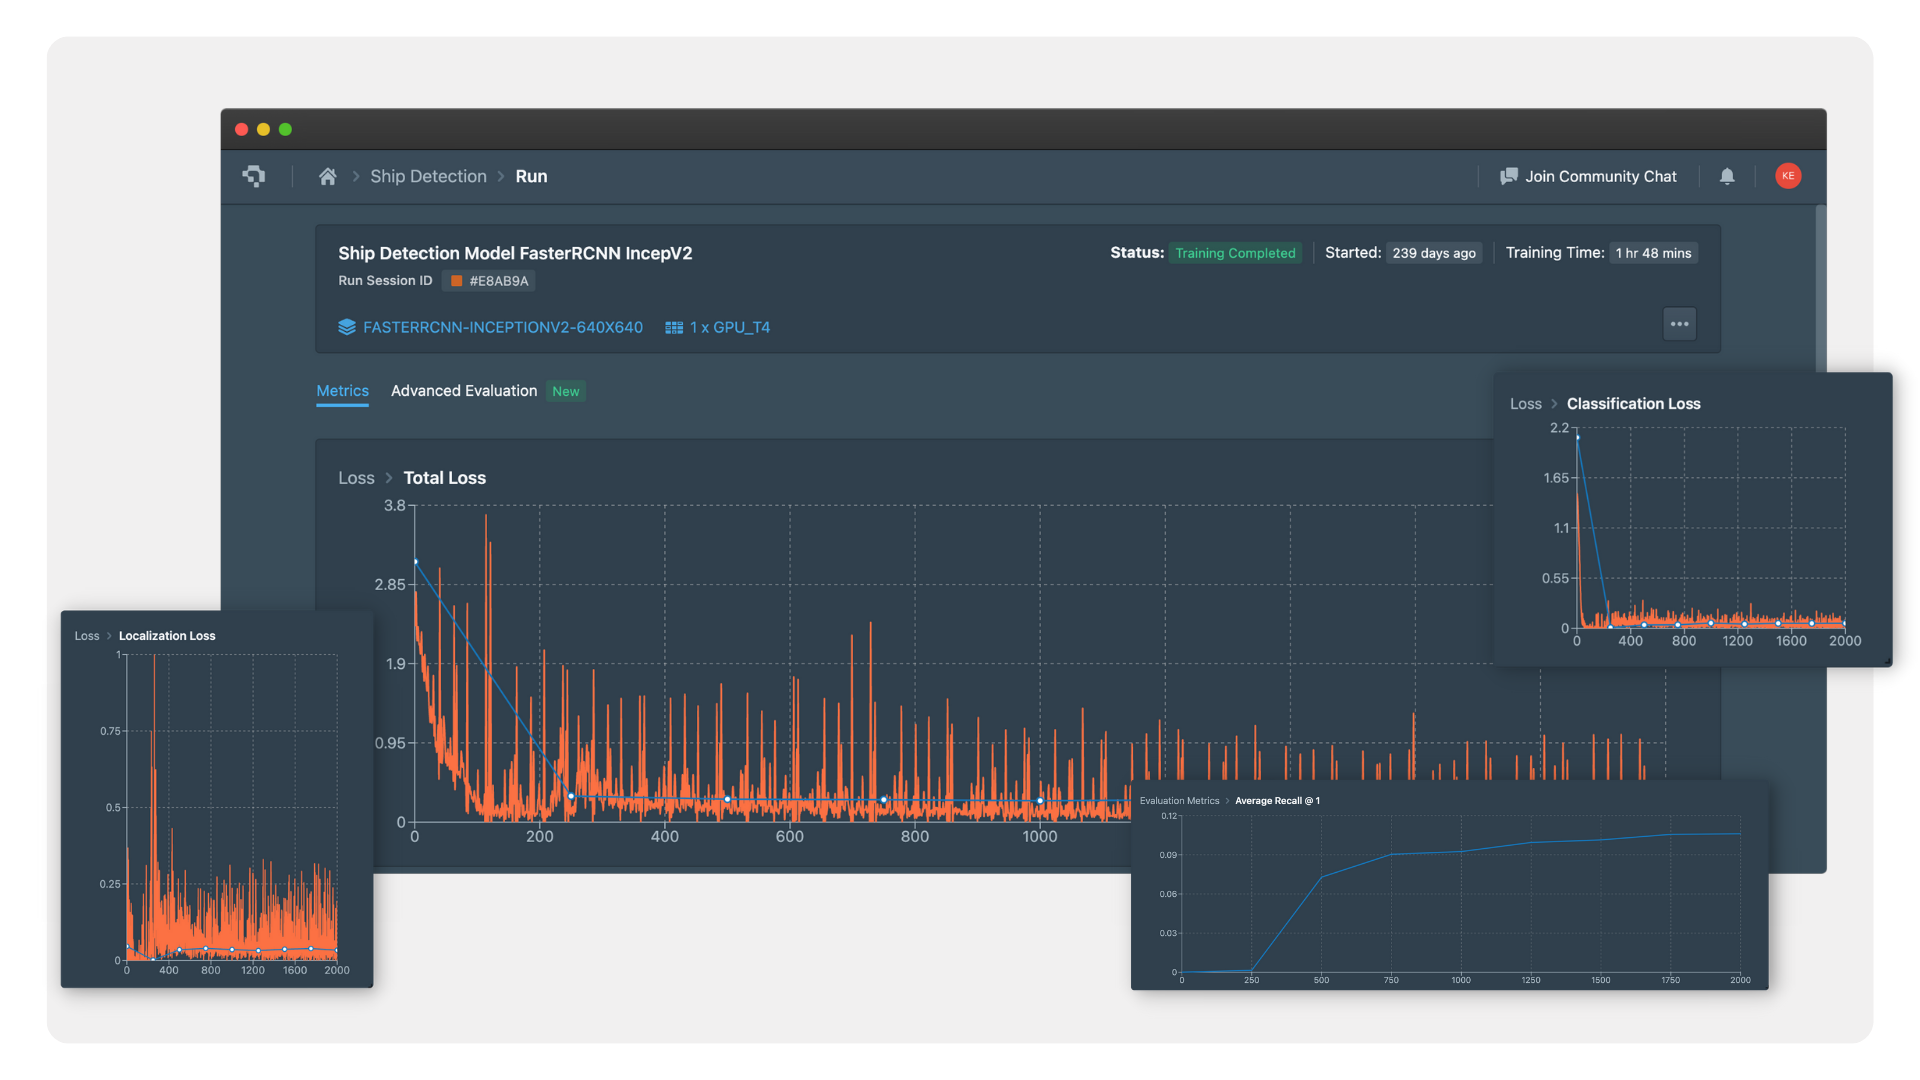
Task: Click the Training Completed status badge
Action: [1235, 253]
